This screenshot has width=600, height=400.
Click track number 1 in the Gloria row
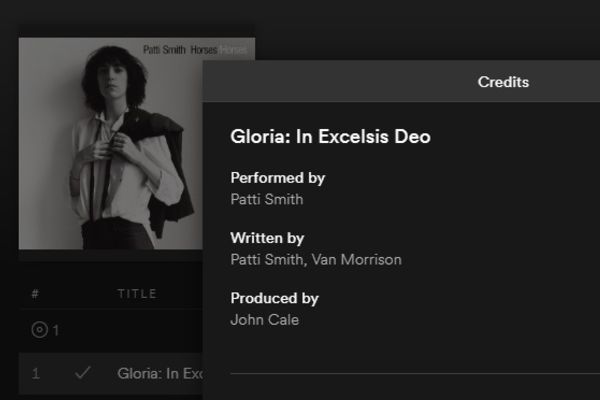click(x=36, y=374)
